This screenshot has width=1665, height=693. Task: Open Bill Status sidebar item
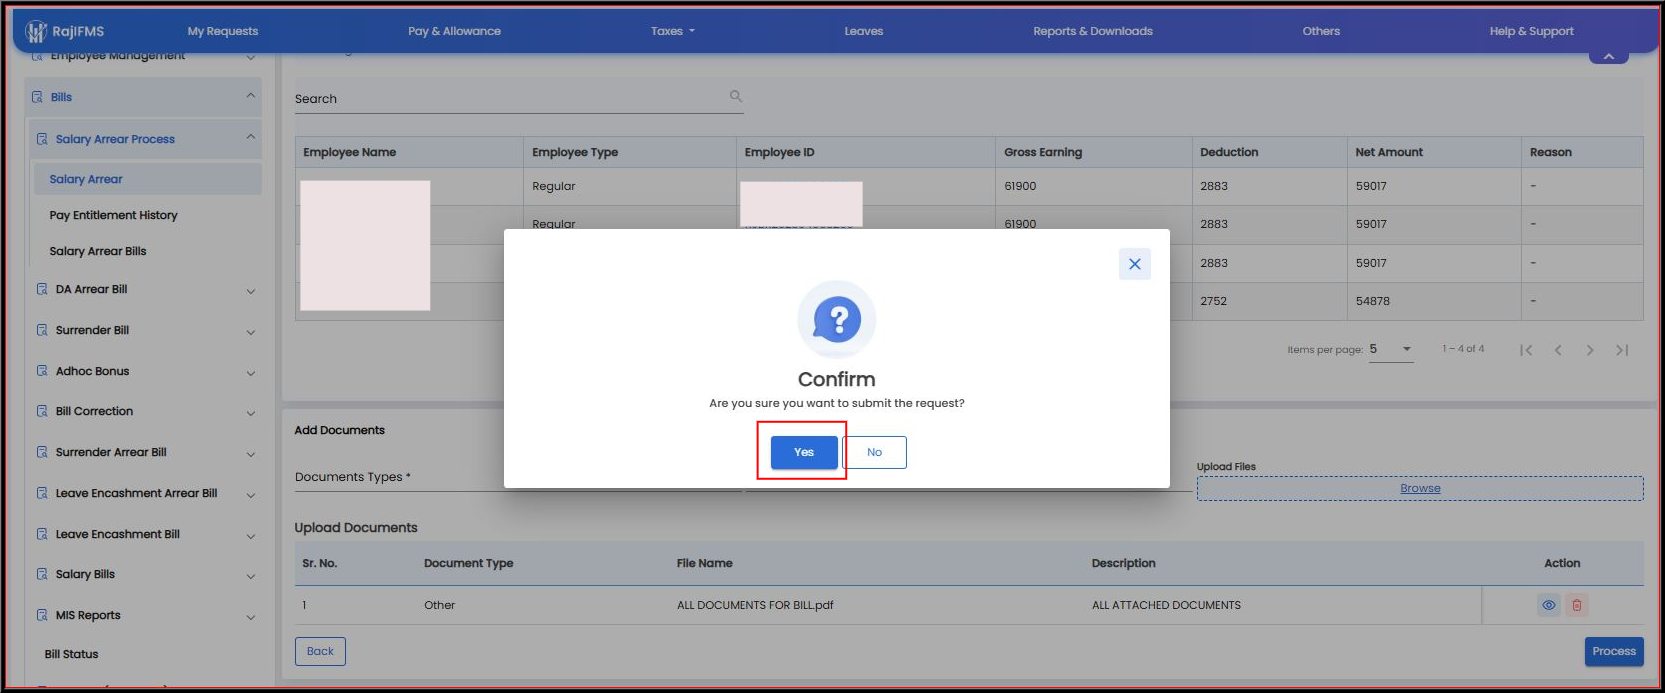tap(72, 654)
